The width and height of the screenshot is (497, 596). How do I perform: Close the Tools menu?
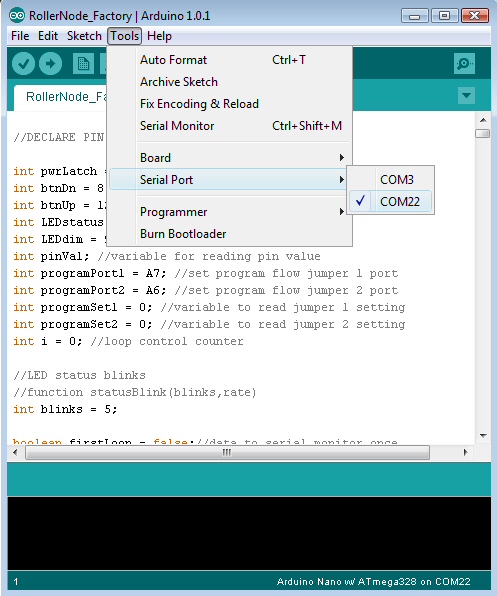[x=125, y=36]
